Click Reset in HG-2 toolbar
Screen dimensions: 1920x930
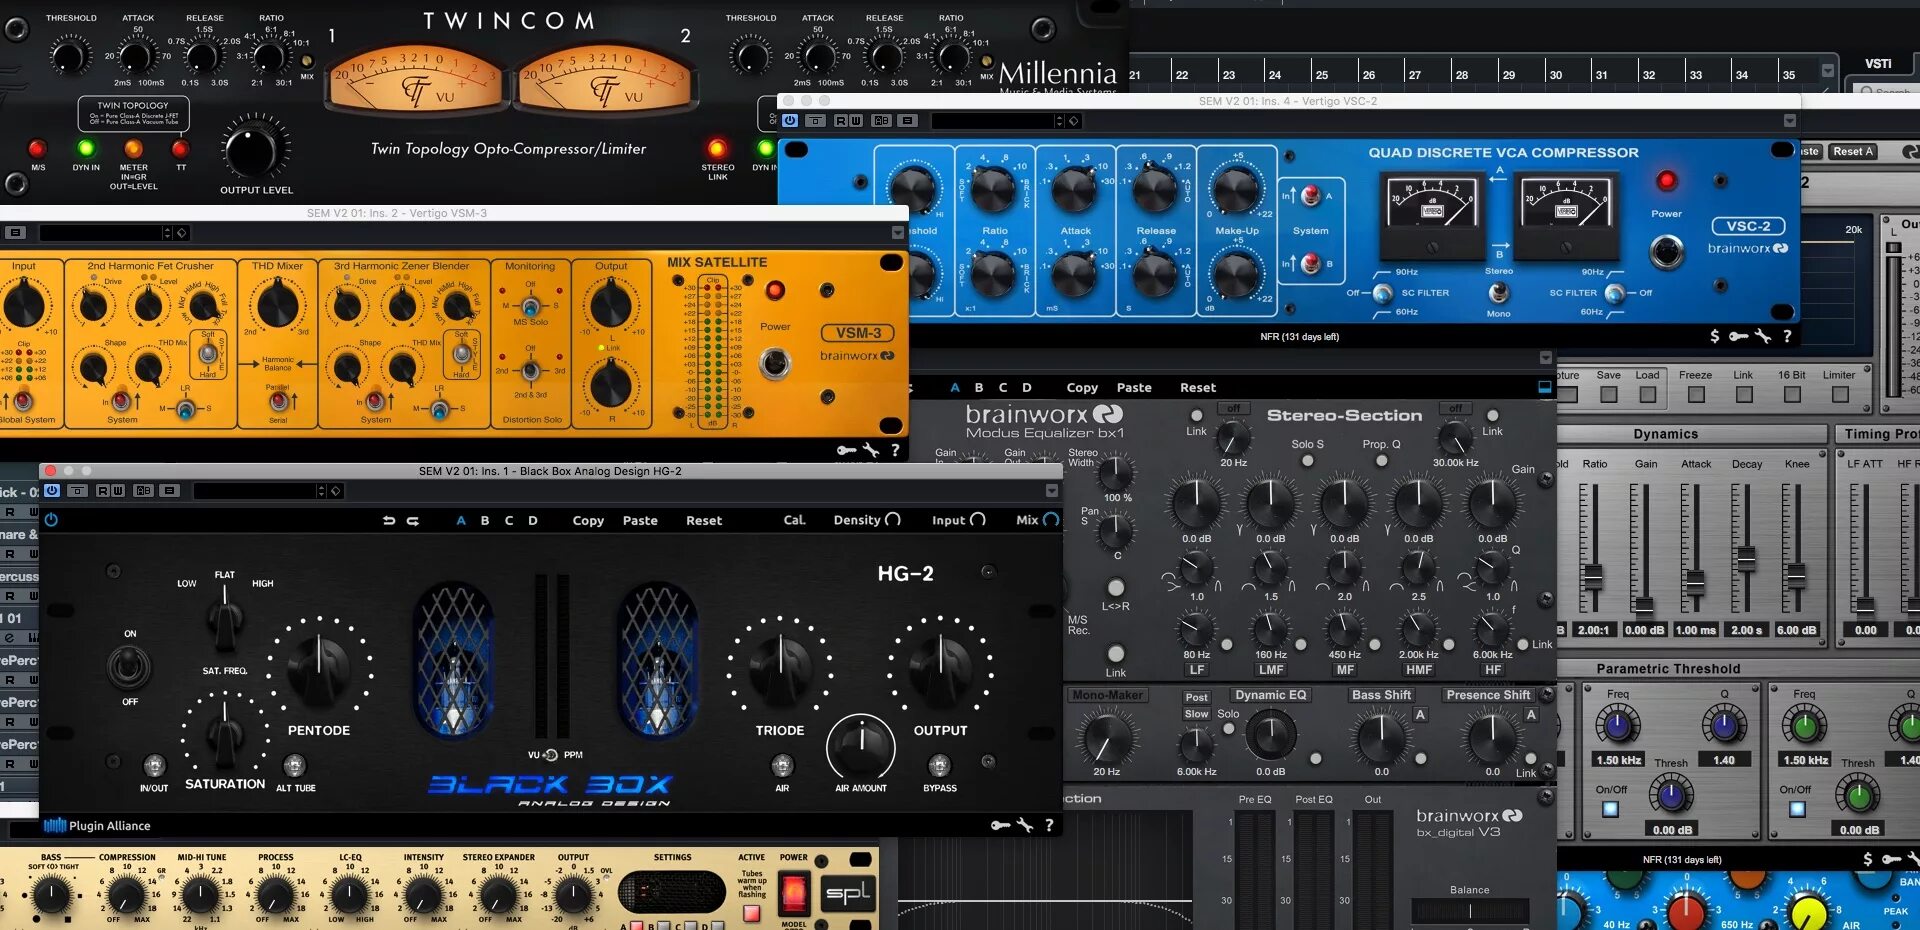coord(704,520)
